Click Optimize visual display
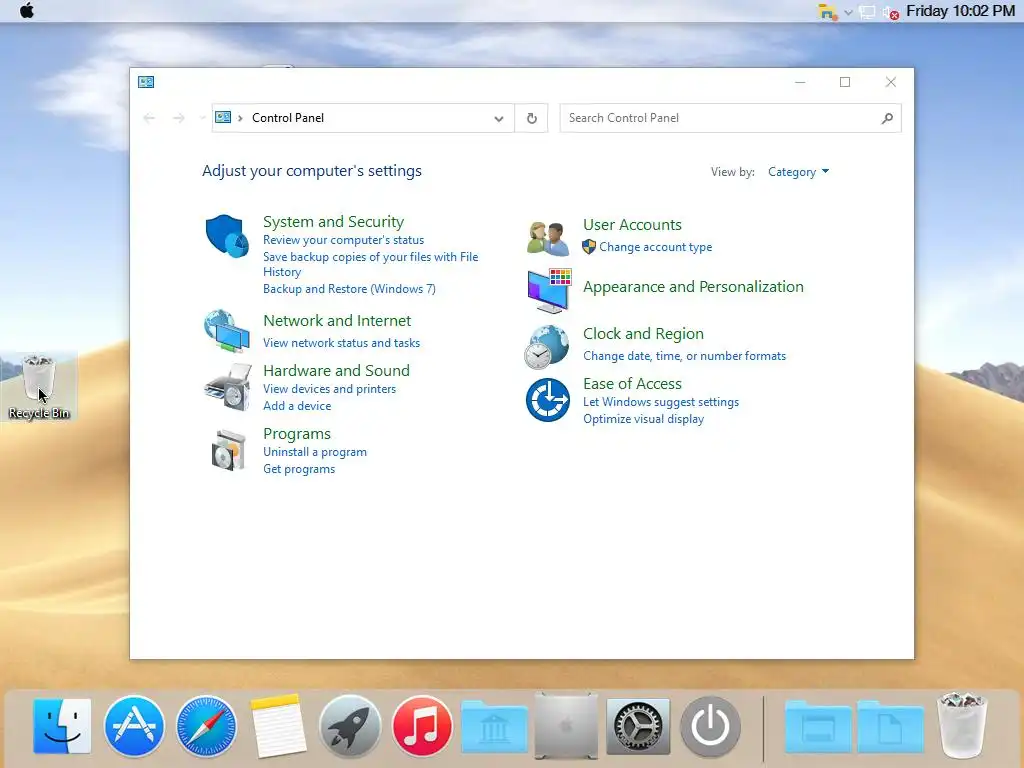This screenshot has width=1024, height=768. click(643, 419)
